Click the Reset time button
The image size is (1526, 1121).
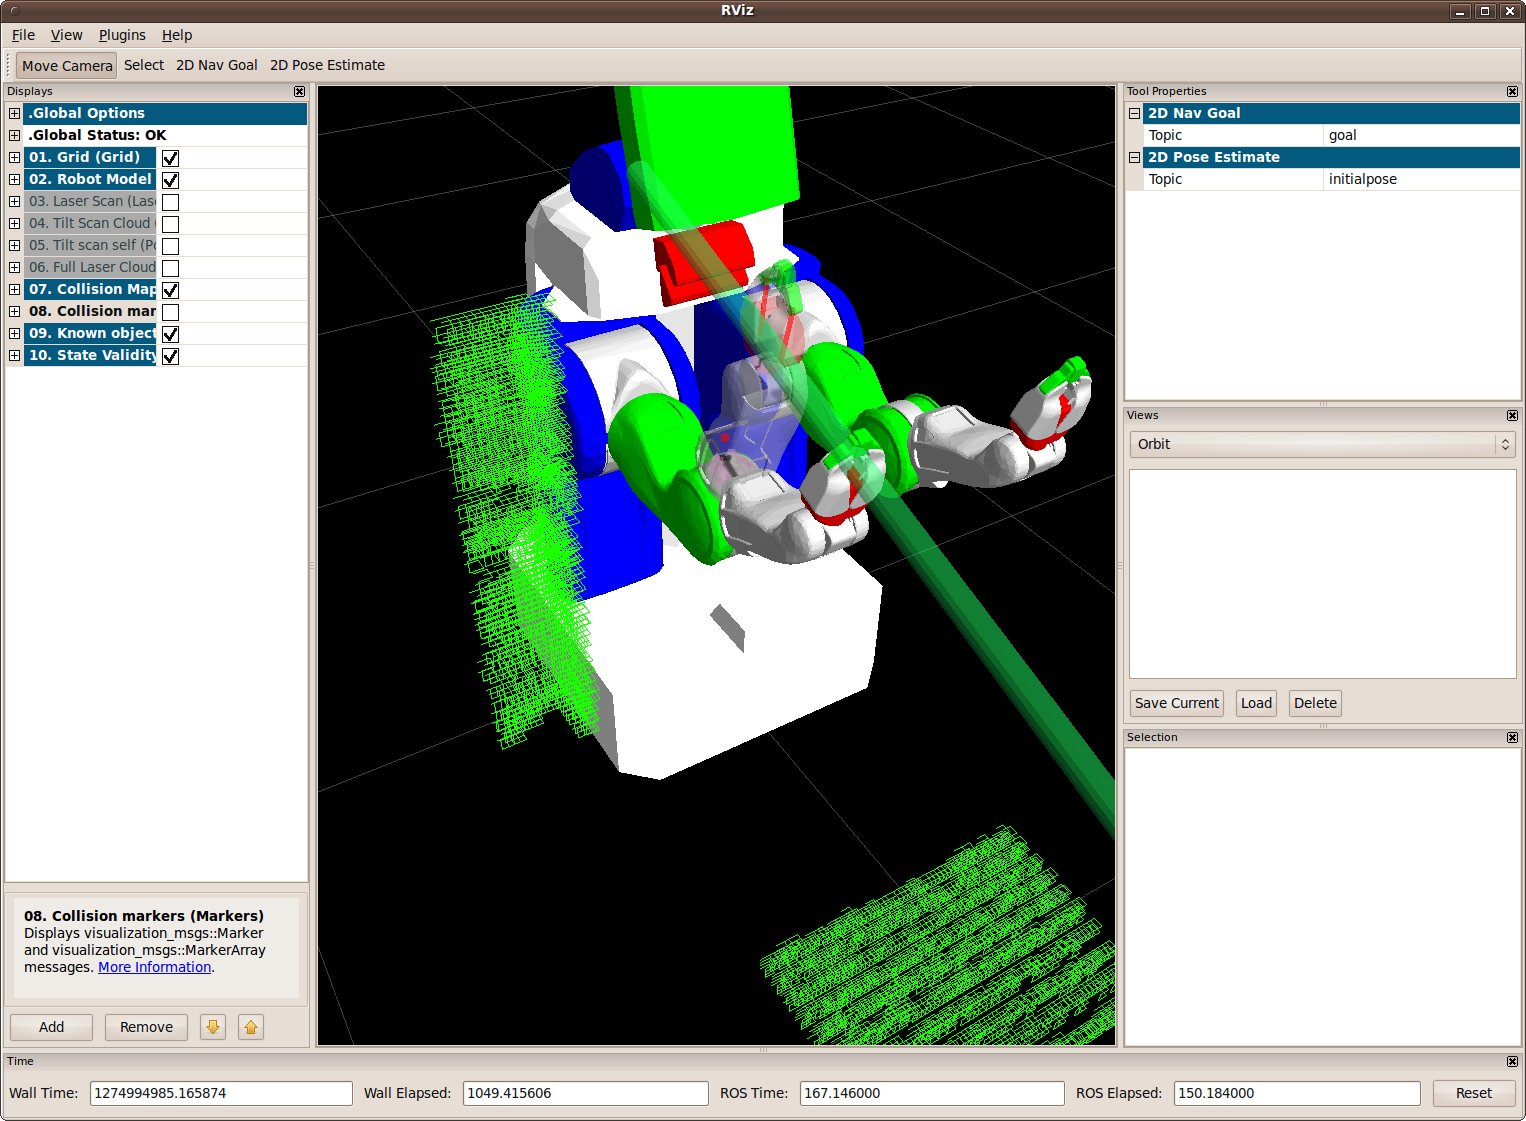1474,1093
